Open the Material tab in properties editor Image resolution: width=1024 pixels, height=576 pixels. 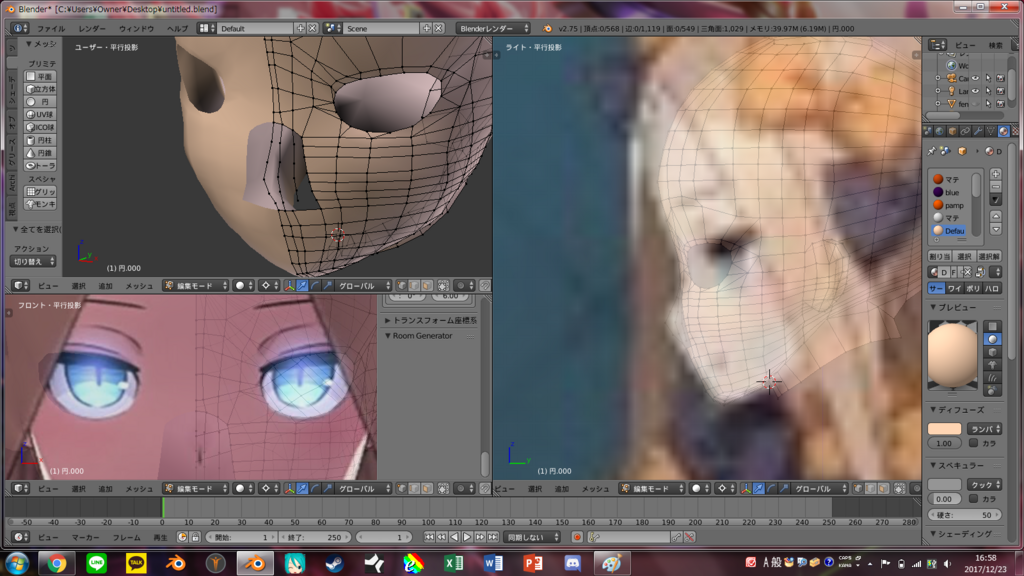[1004, 131]
